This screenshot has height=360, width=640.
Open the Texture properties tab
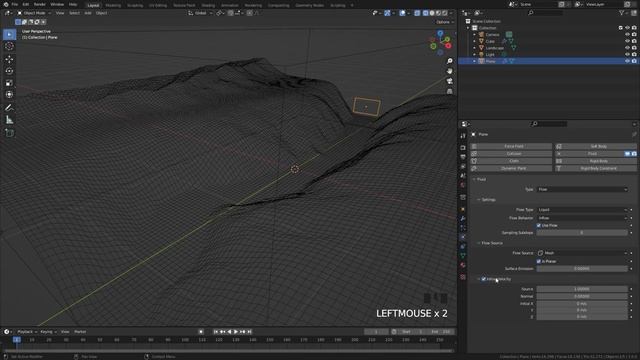[463, 277]
